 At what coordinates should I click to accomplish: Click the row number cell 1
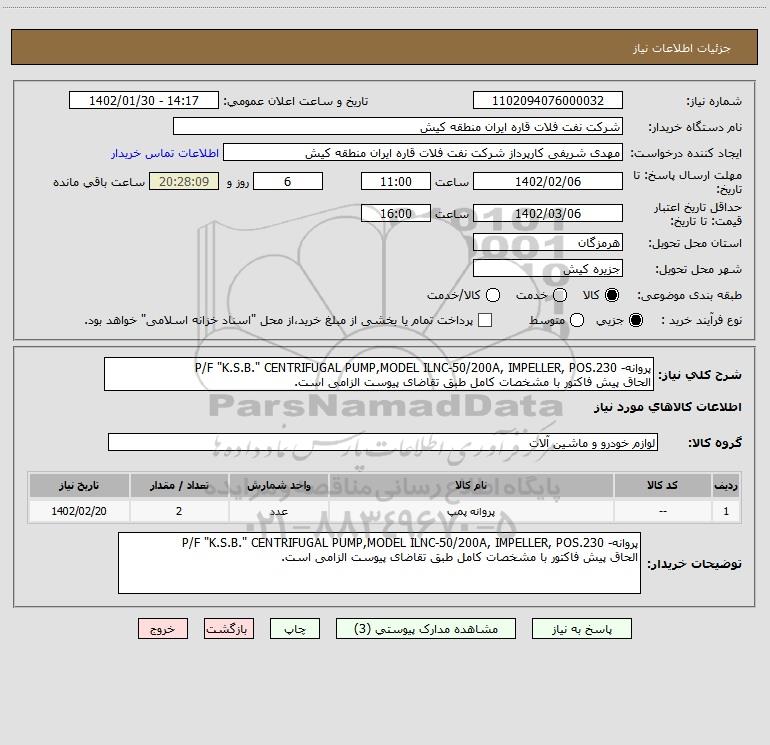coord(726,511)
